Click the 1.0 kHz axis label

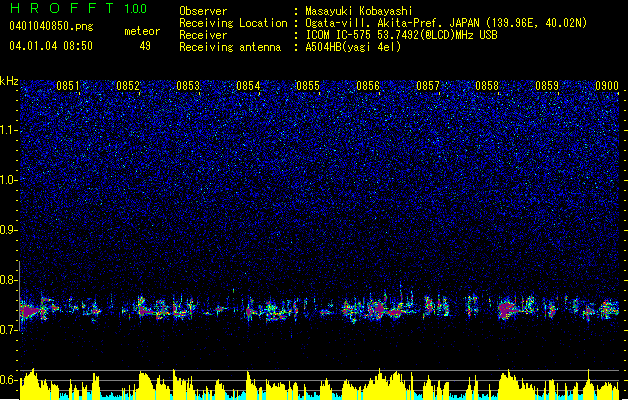[8, 180]
